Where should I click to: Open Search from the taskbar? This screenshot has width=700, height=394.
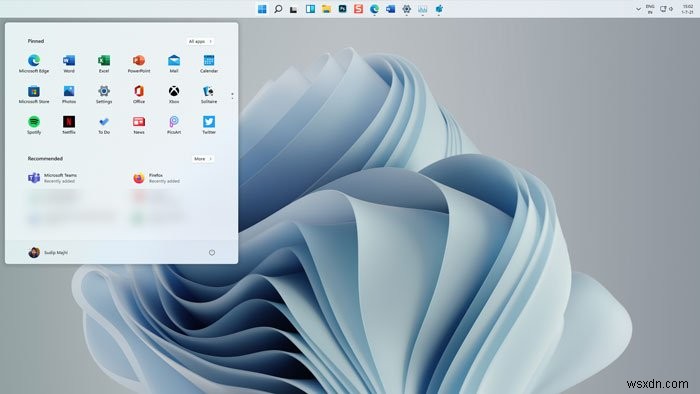(x=278, y=9)
